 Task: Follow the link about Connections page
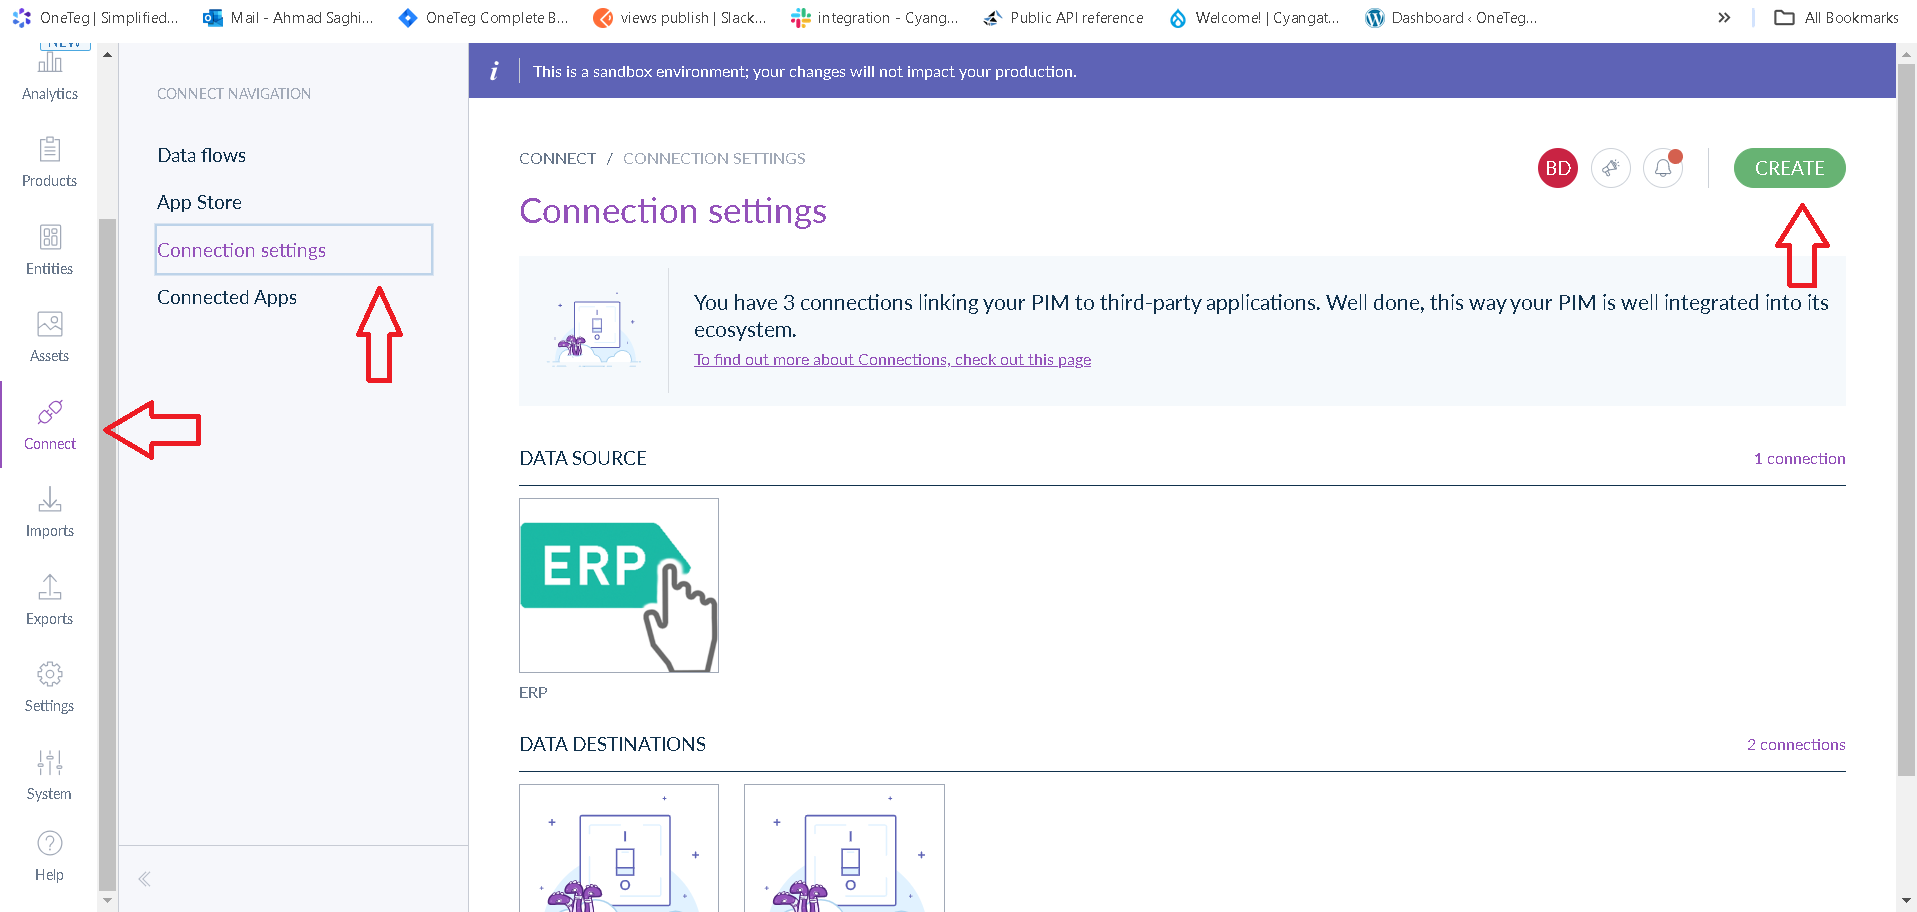tap(892, 360)
